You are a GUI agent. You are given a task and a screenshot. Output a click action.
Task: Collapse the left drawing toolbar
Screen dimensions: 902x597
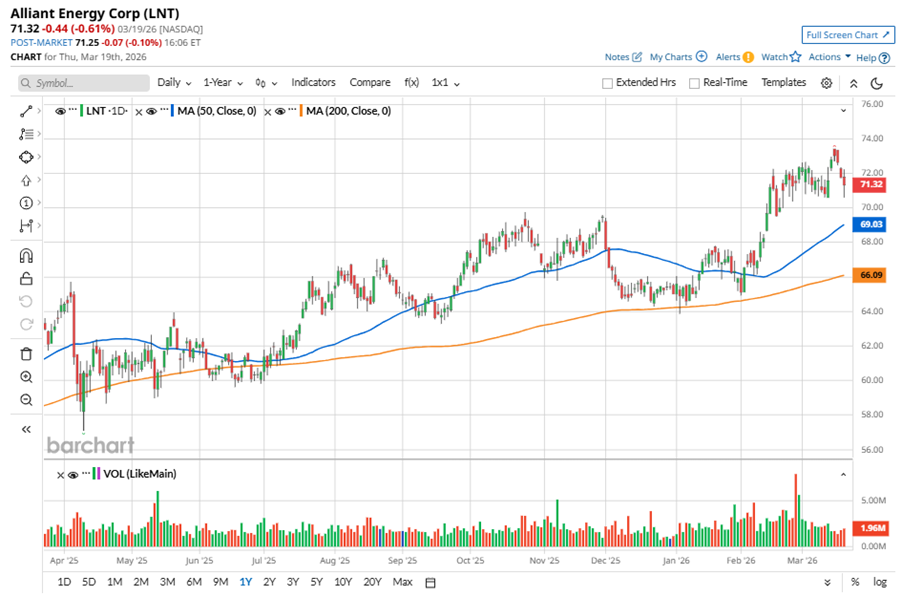(26, 429)
